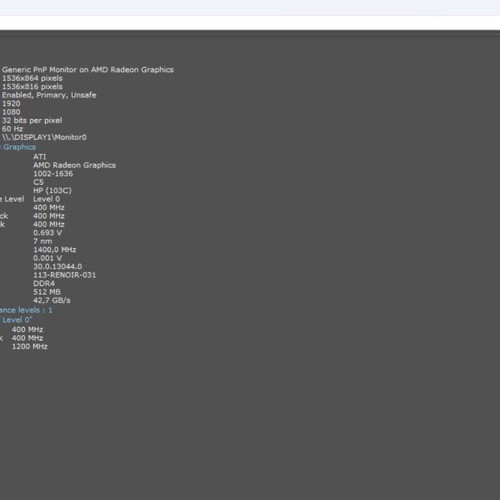Collapse the blue Graphics section heading

(x=18, y=147)
